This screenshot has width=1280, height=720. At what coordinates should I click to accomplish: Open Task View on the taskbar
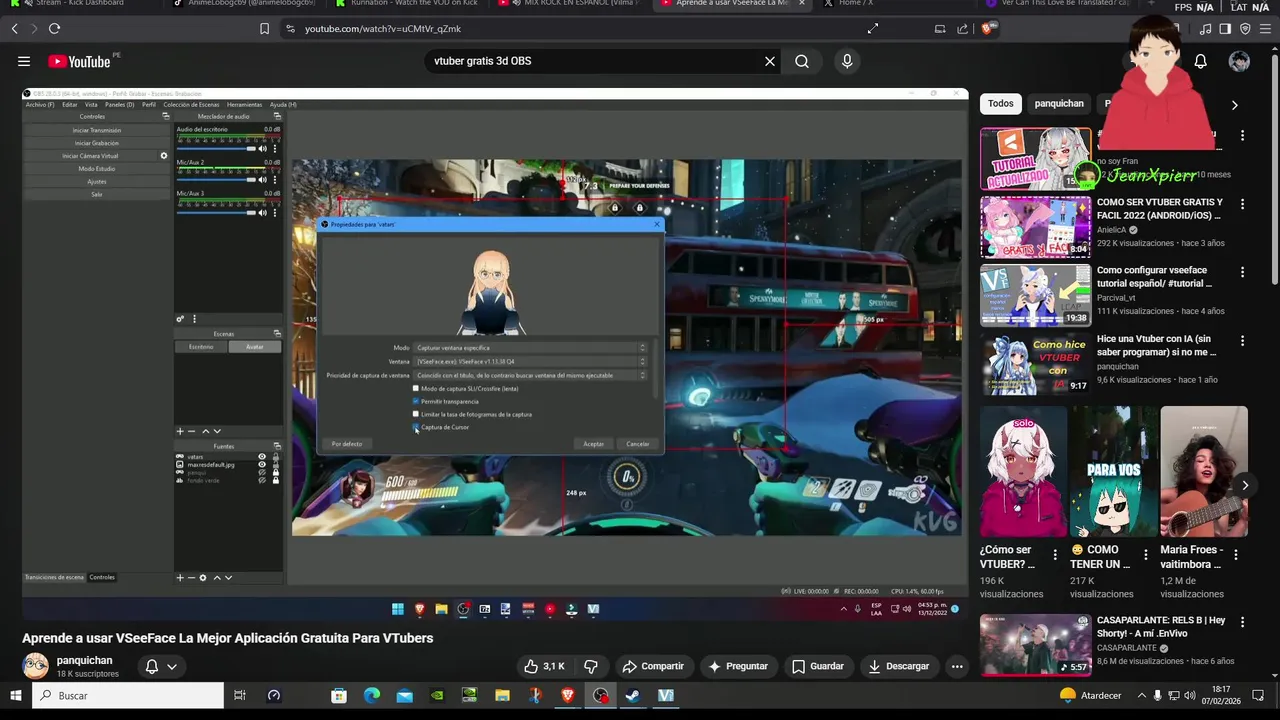240,695
